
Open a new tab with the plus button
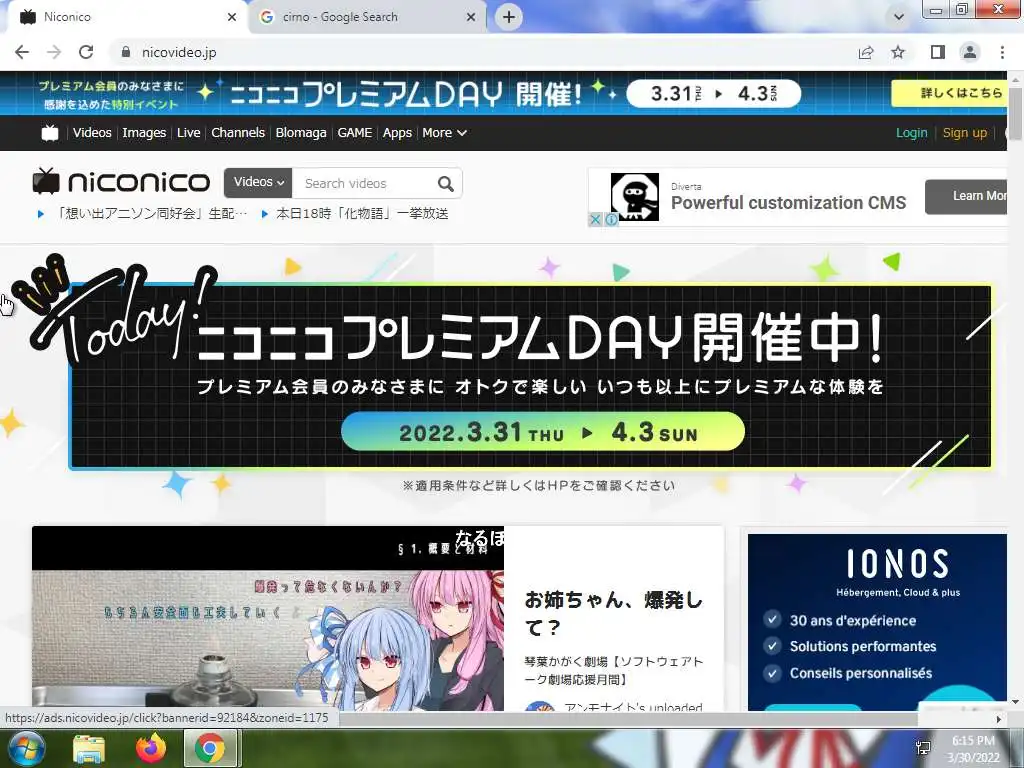pos(509,17)
